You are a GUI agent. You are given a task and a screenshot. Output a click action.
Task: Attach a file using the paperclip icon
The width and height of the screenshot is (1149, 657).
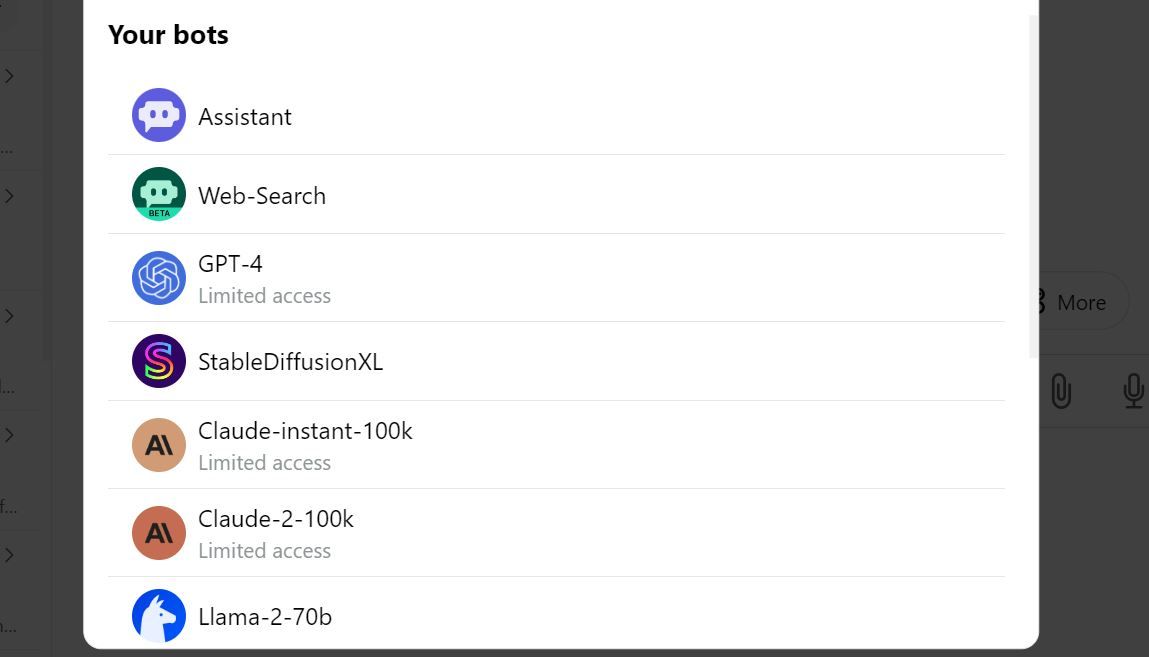1063,392
